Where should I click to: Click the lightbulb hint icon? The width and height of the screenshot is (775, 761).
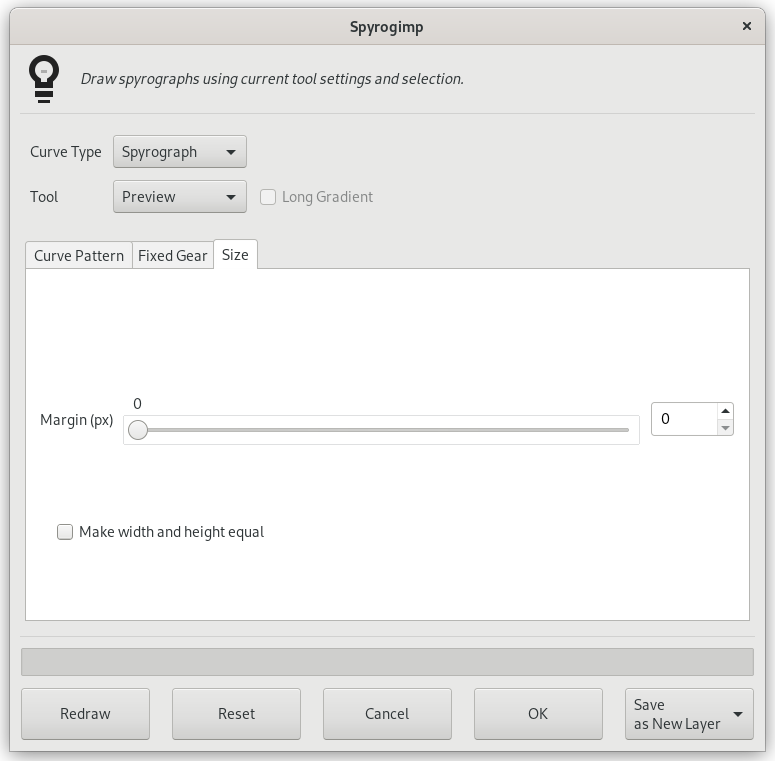[44, 79]
